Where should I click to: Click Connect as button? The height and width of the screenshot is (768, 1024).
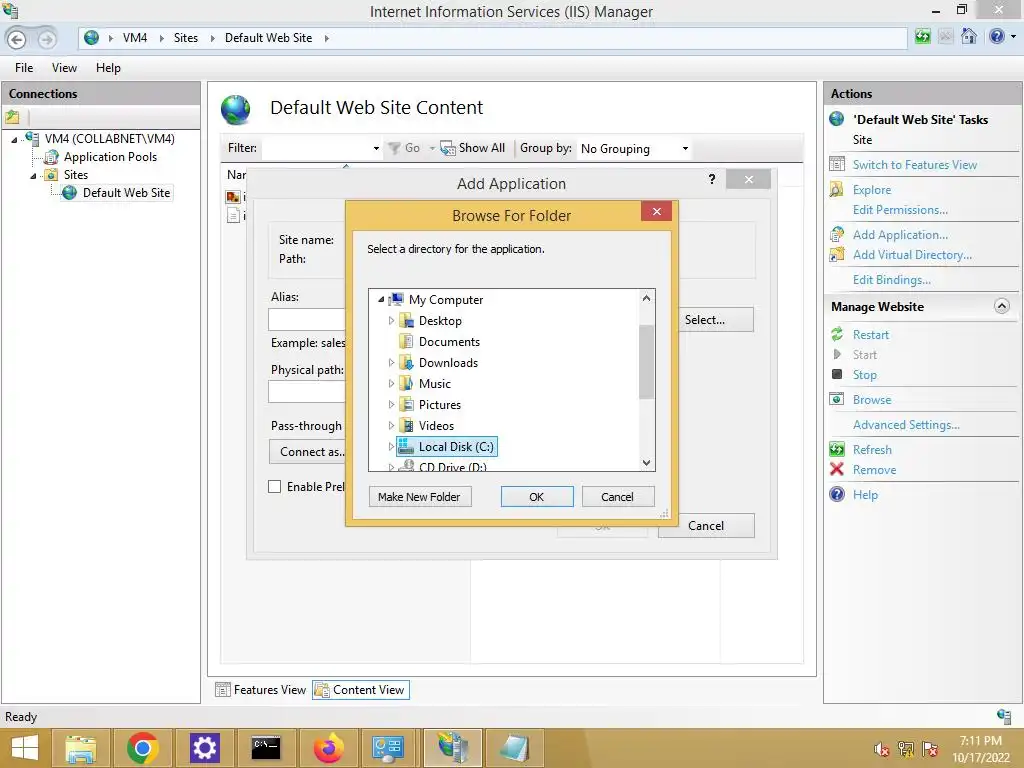point(308,451)
